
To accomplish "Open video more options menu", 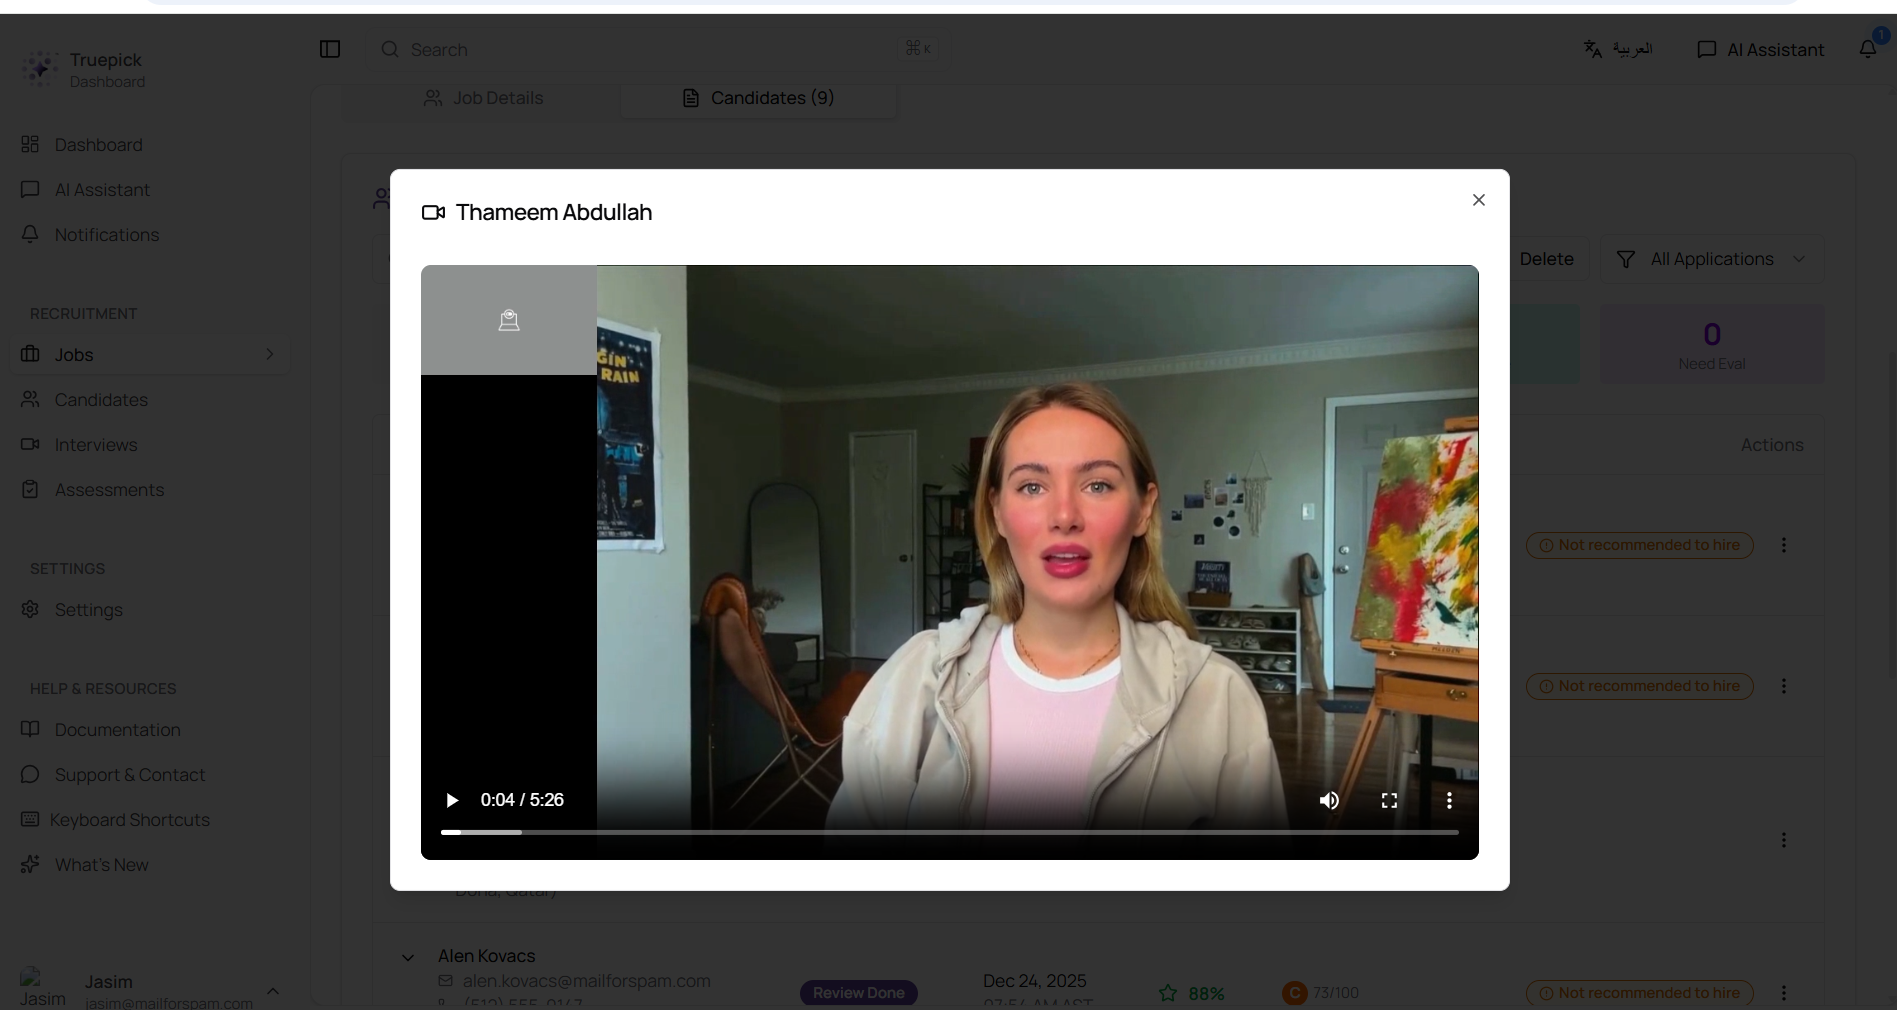I will pyautogui.click(x=1449, y=800).
